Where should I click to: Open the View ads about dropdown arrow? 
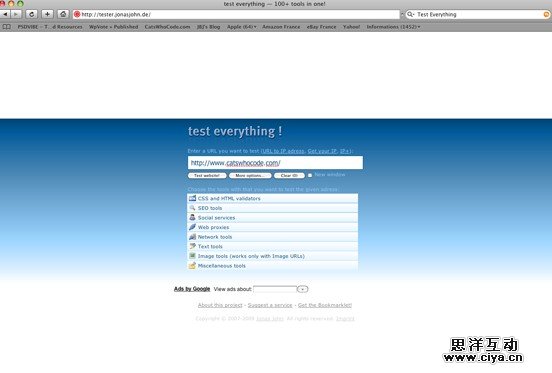click(x=302, y=289)
